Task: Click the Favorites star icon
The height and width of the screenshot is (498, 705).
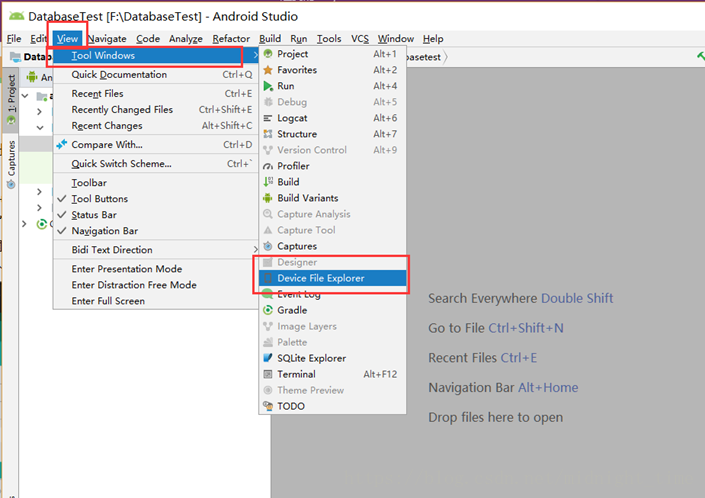Action: [x=268, y=70]
